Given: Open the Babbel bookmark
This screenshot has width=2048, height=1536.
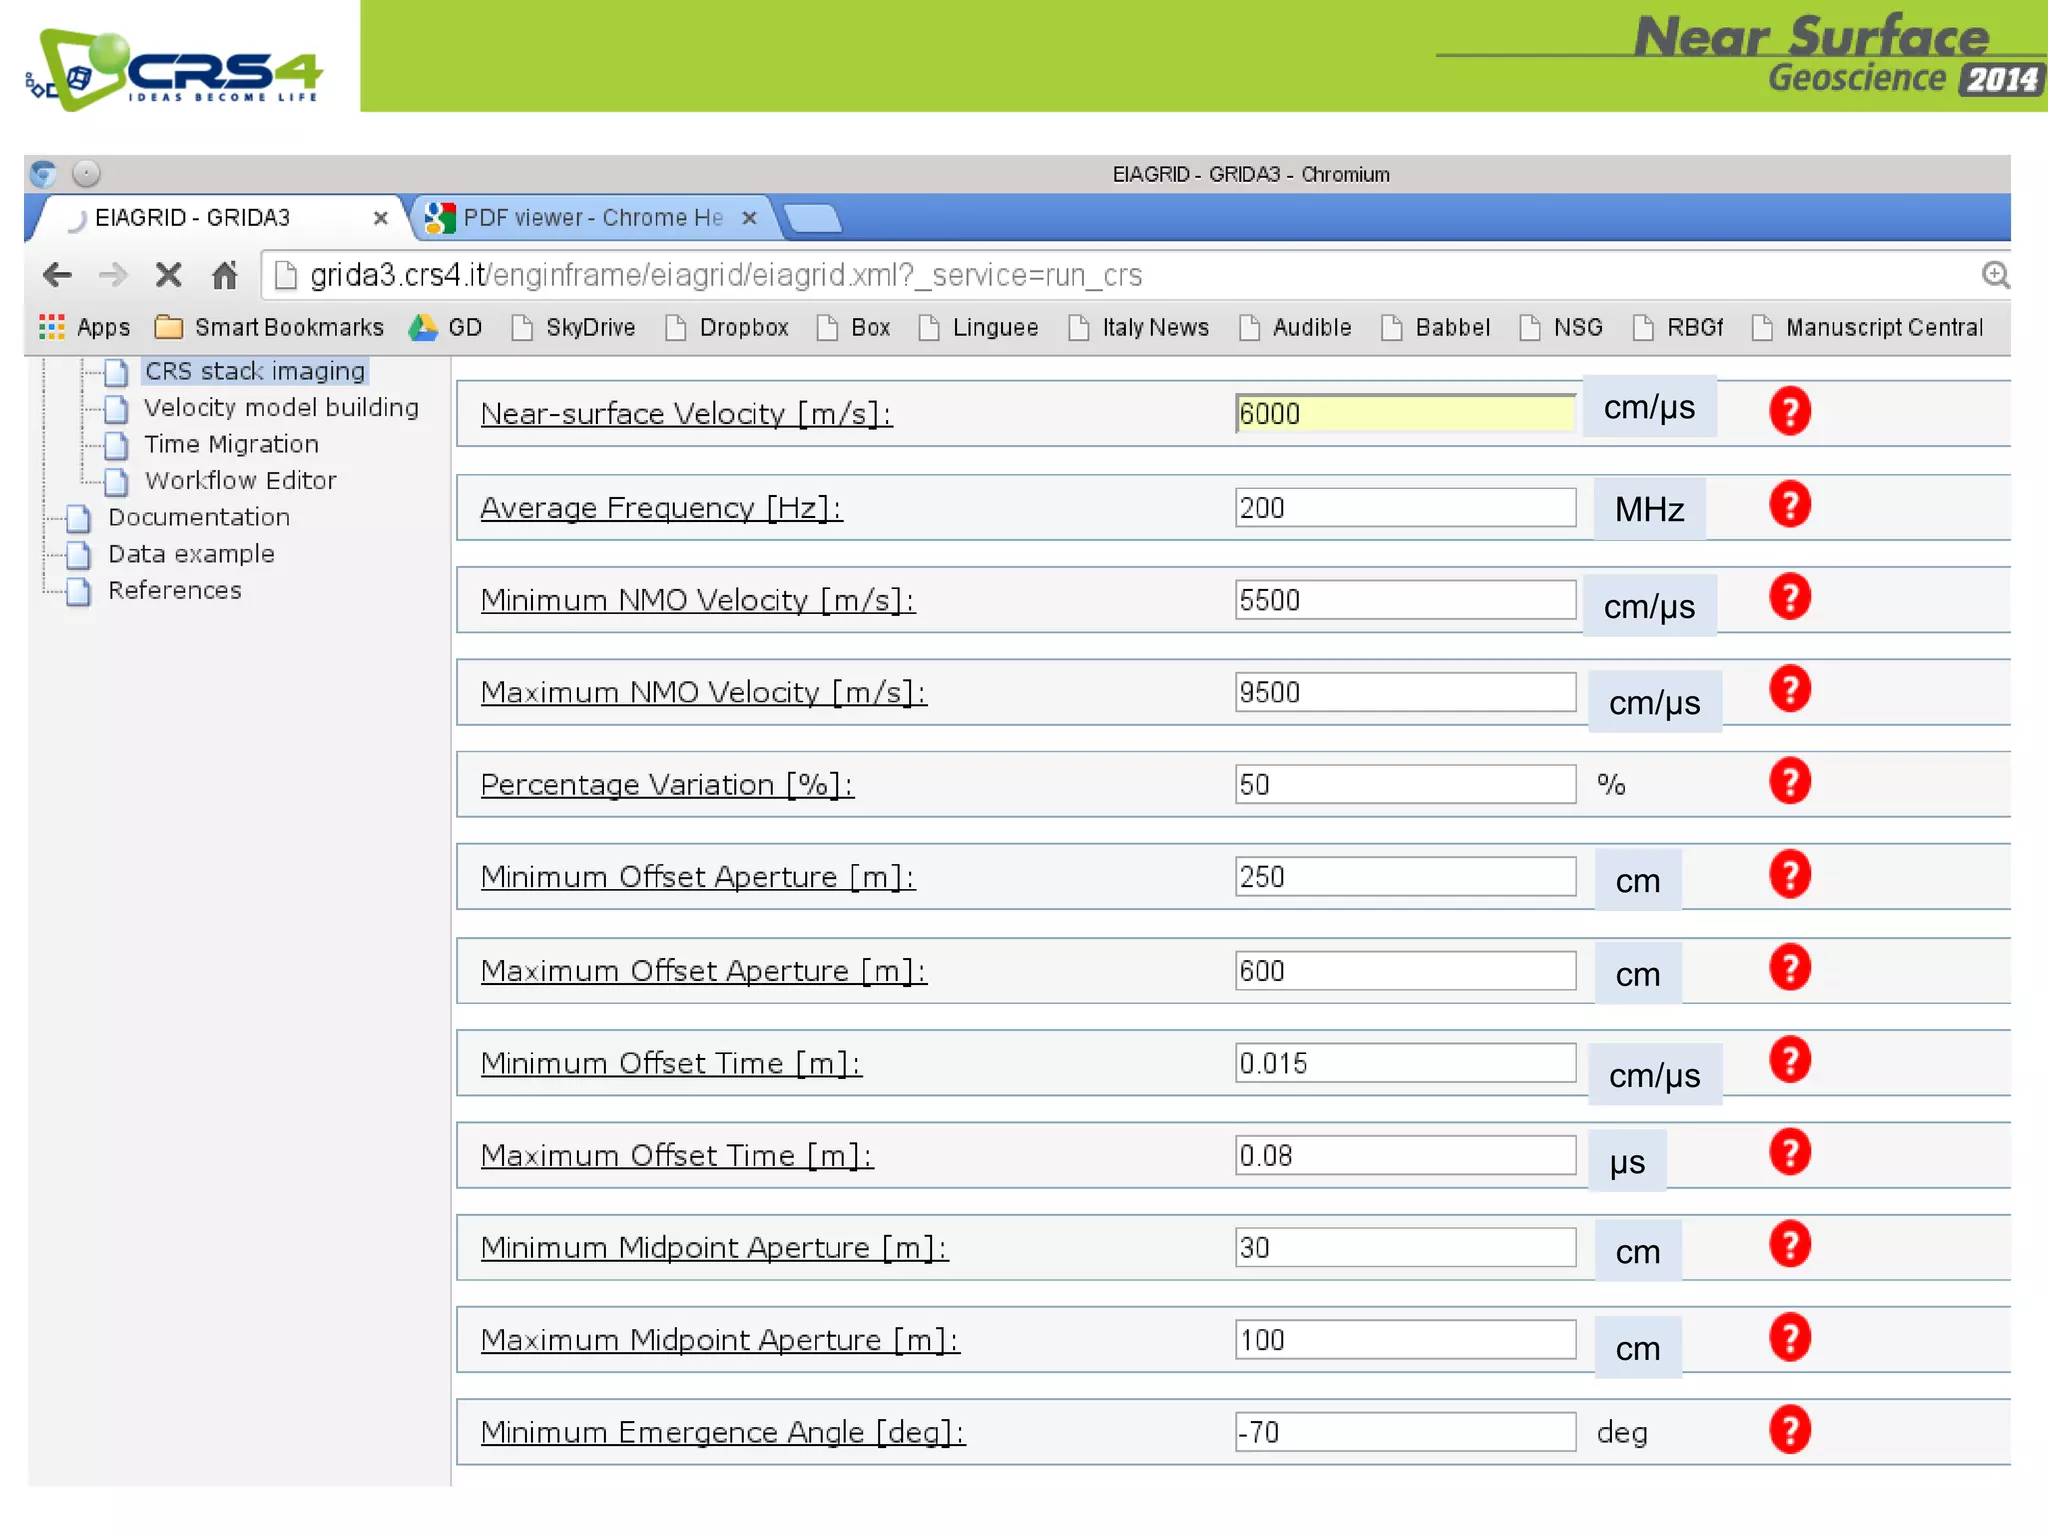Looking at the screenshot, I should coord(1435,327).
